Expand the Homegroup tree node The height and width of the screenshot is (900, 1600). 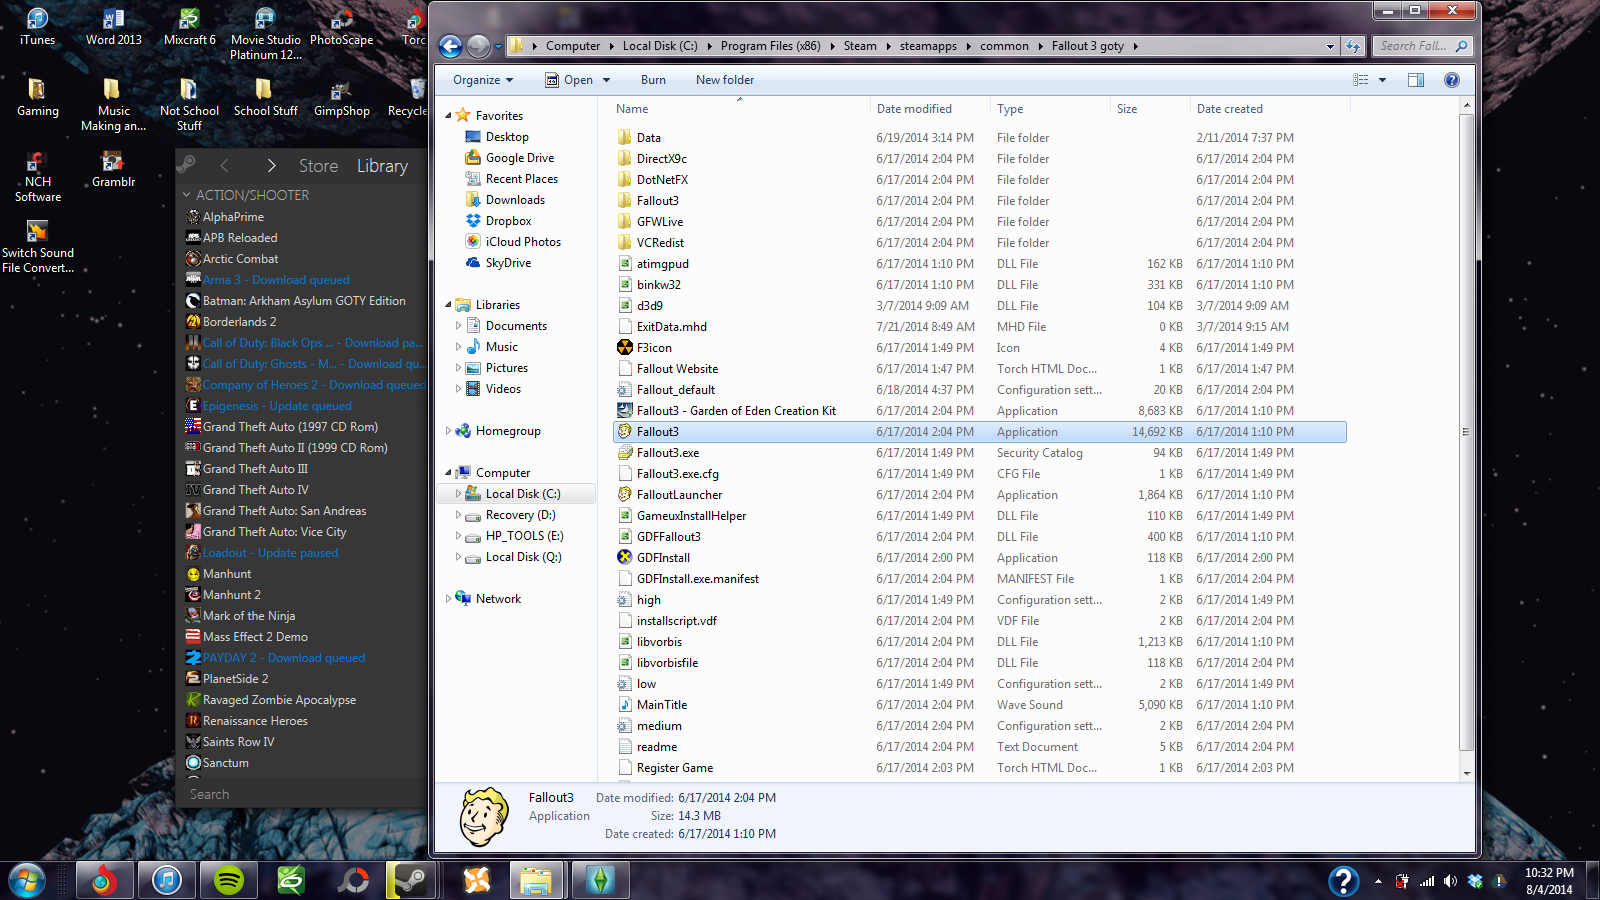click(x=448, y=431)
